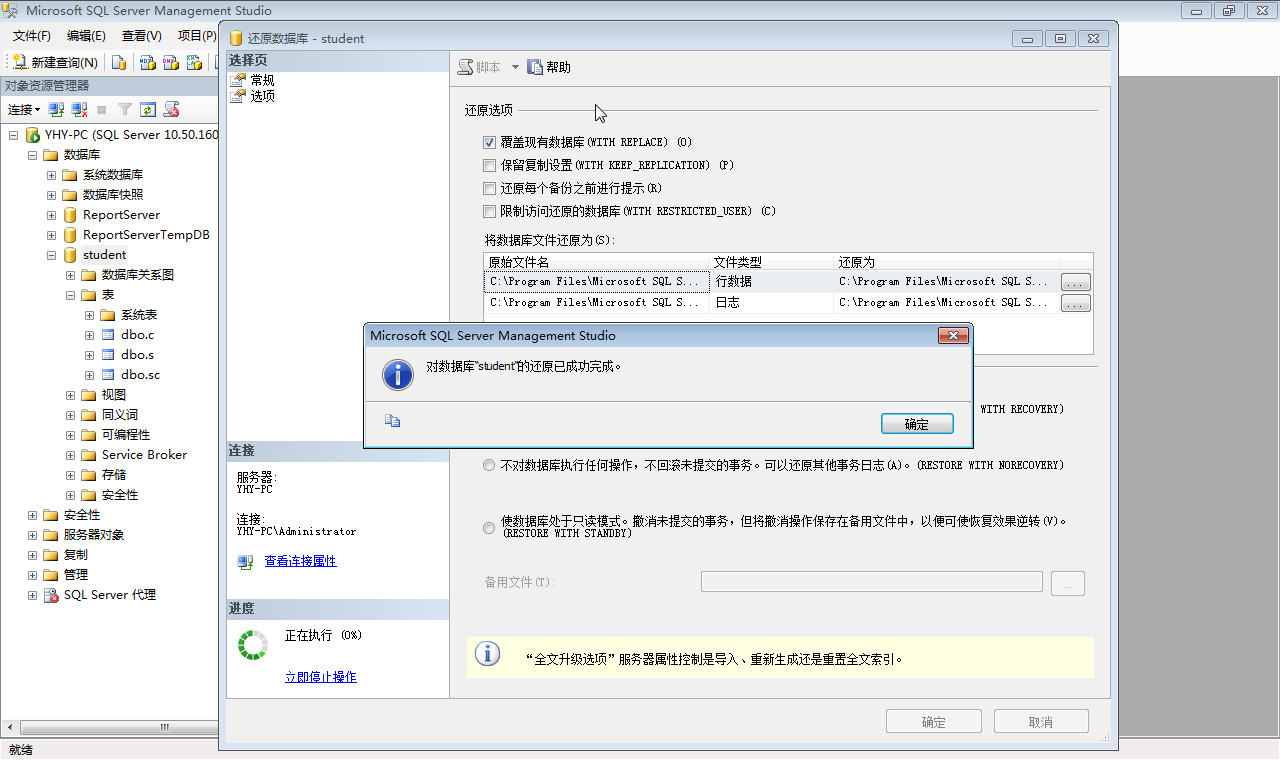
Task: Open the 查看连接属性 link
Action: click(x=300, y=562)
